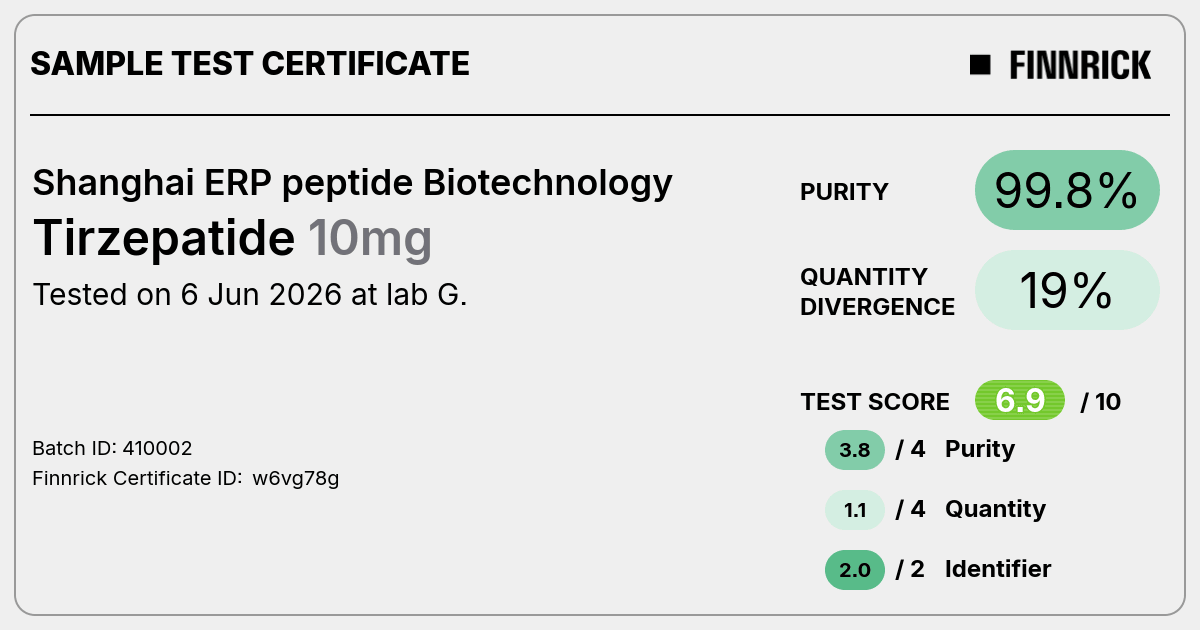Click the Quantity score label

coord(995,509)
